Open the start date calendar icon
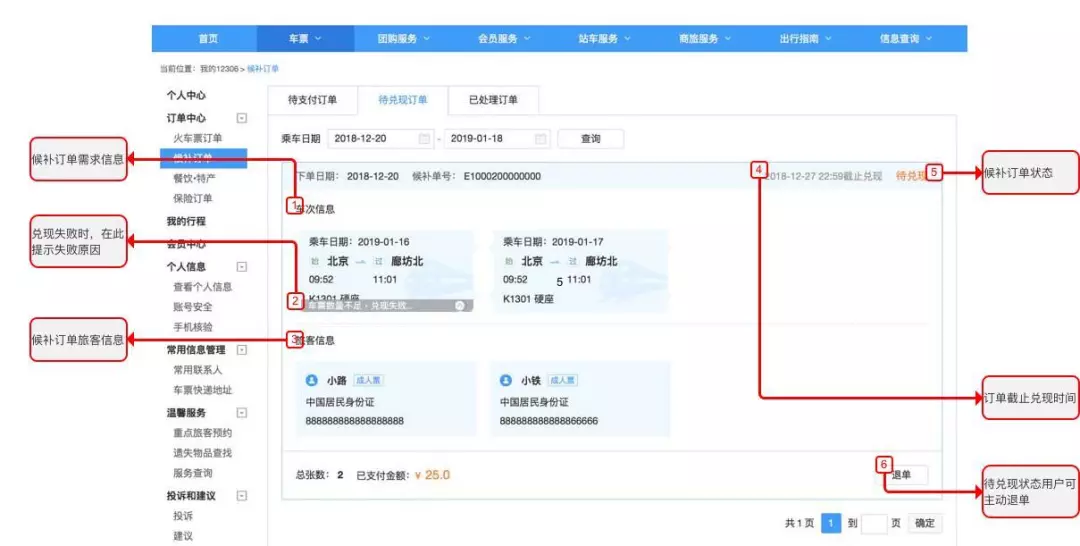This screenshot has height=546, width=1080. click(424, 139)
